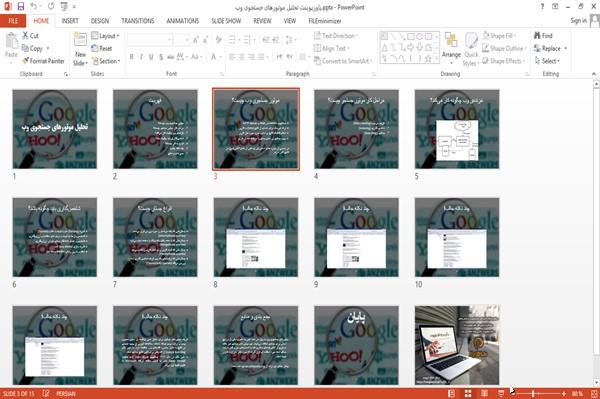Expand the Select dropdown in Editing
Screen dimensions: 600x399
point(547,61)
